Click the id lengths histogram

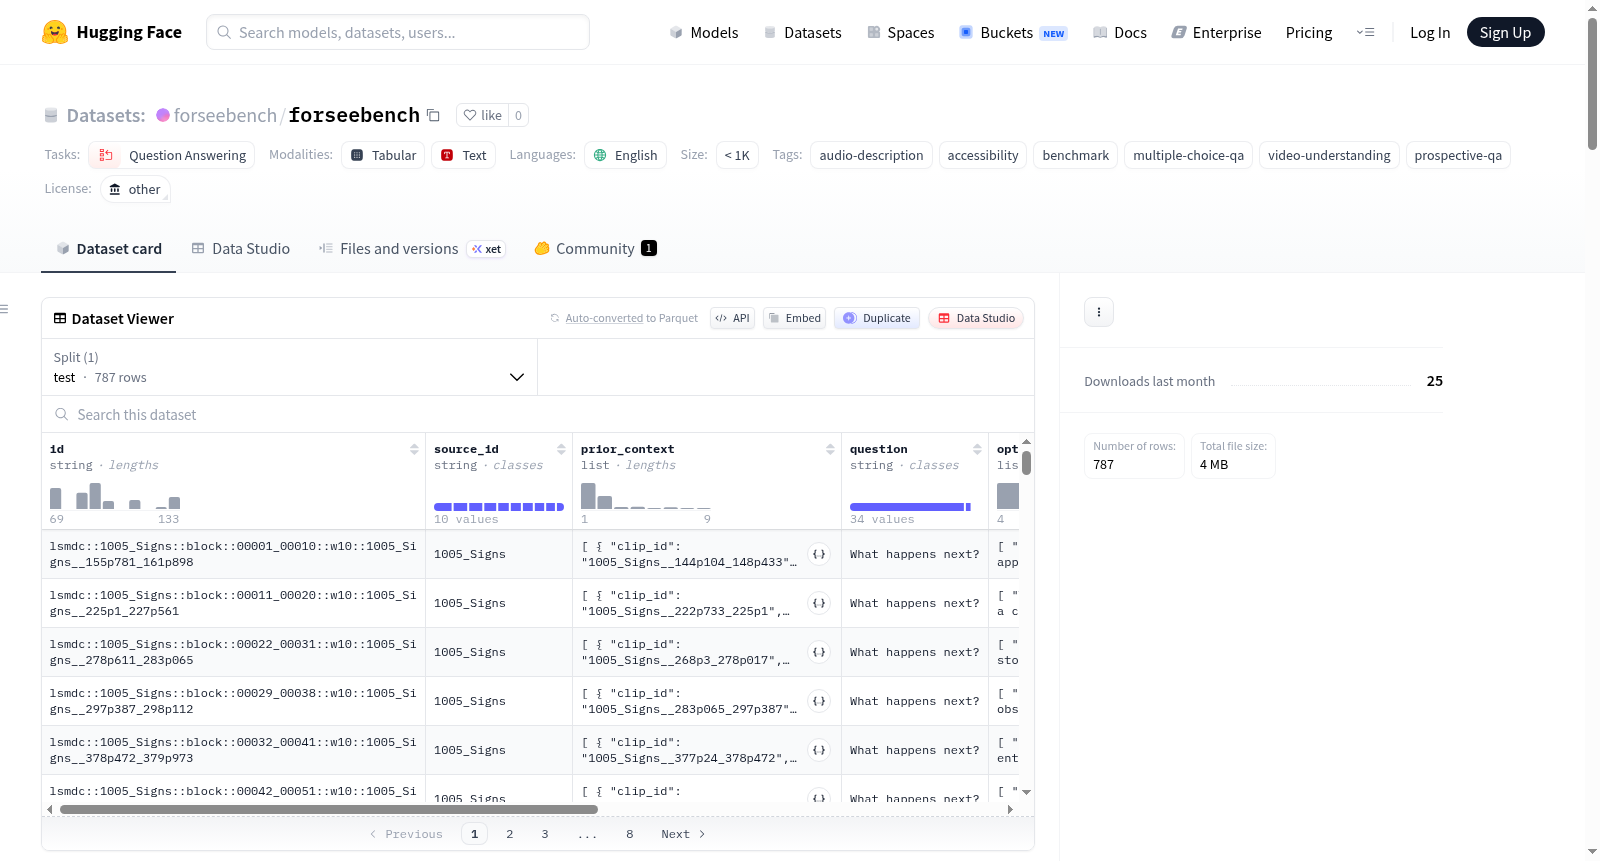115,496
